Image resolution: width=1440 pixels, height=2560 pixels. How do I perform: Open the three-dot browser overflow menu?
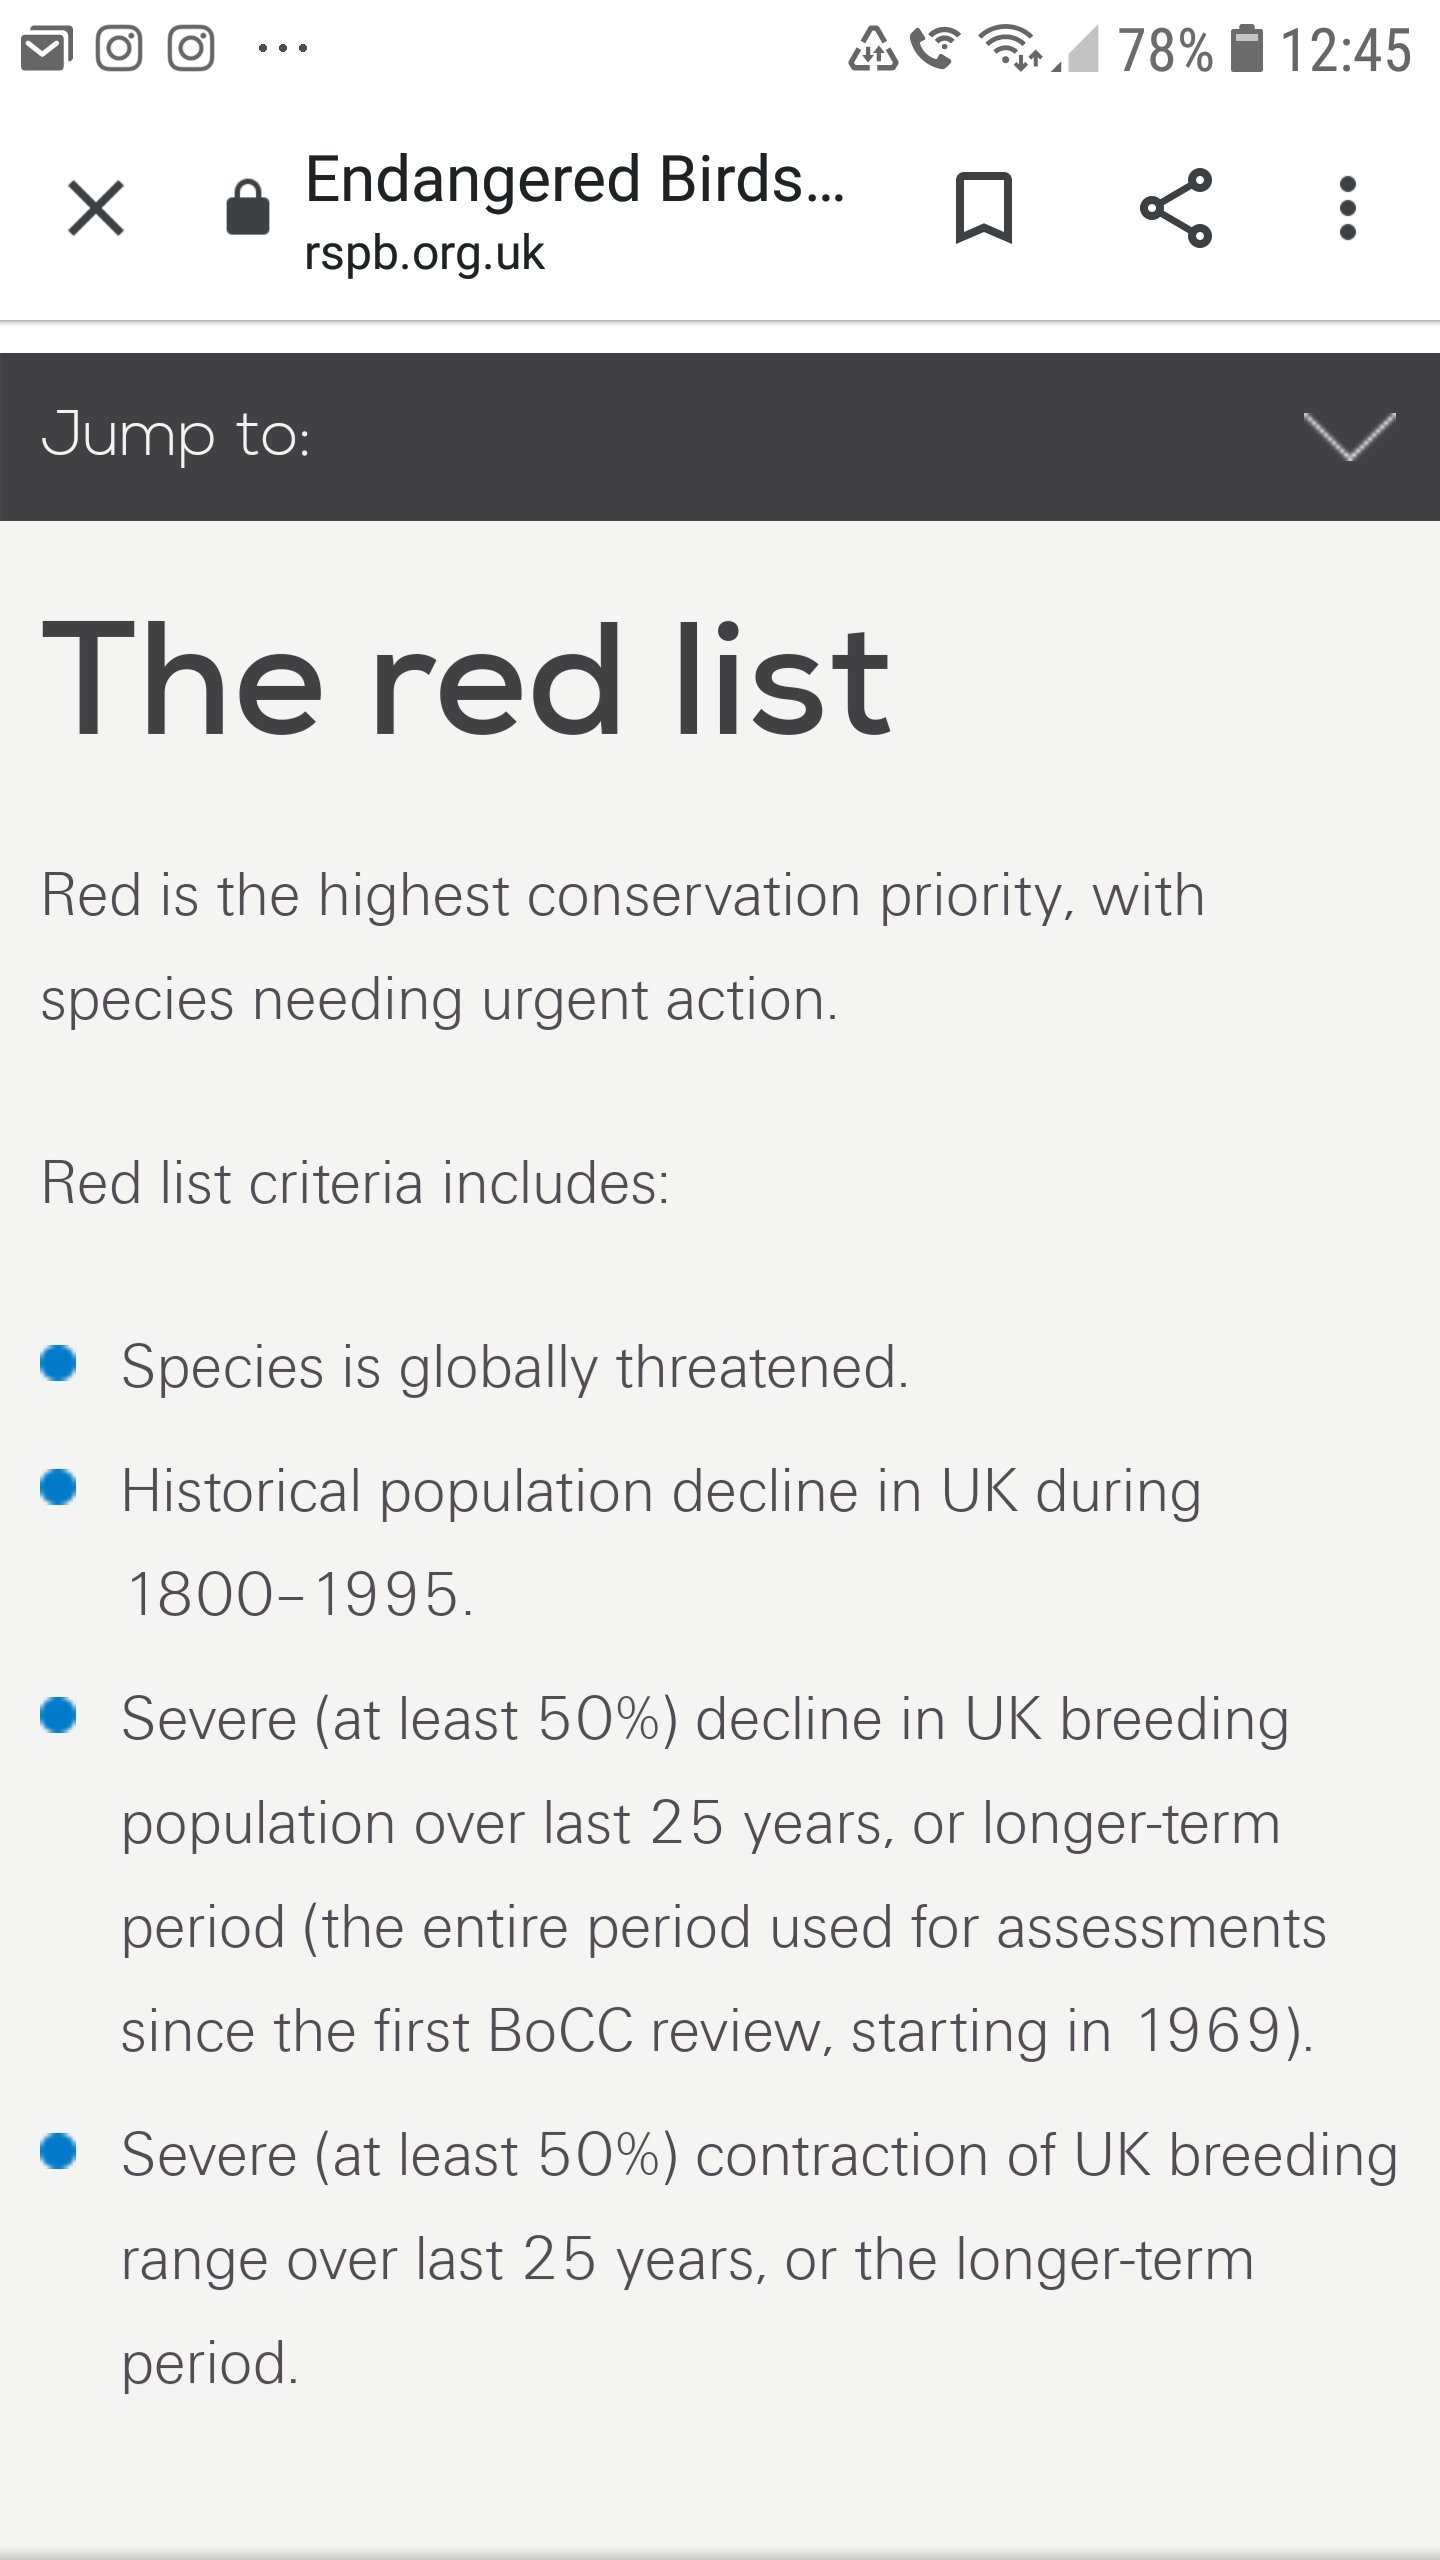1348,208
